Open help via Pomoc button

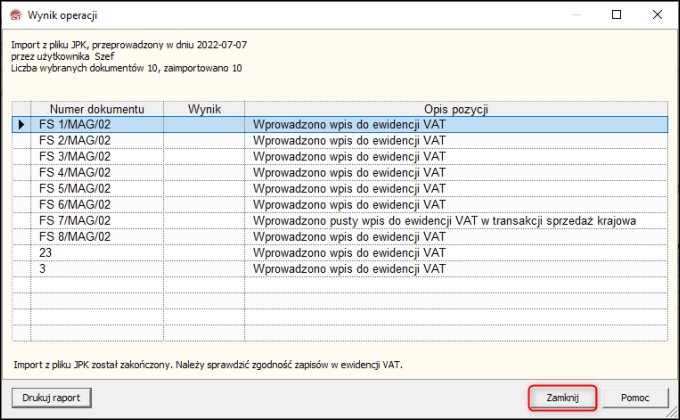click(635, 397)
